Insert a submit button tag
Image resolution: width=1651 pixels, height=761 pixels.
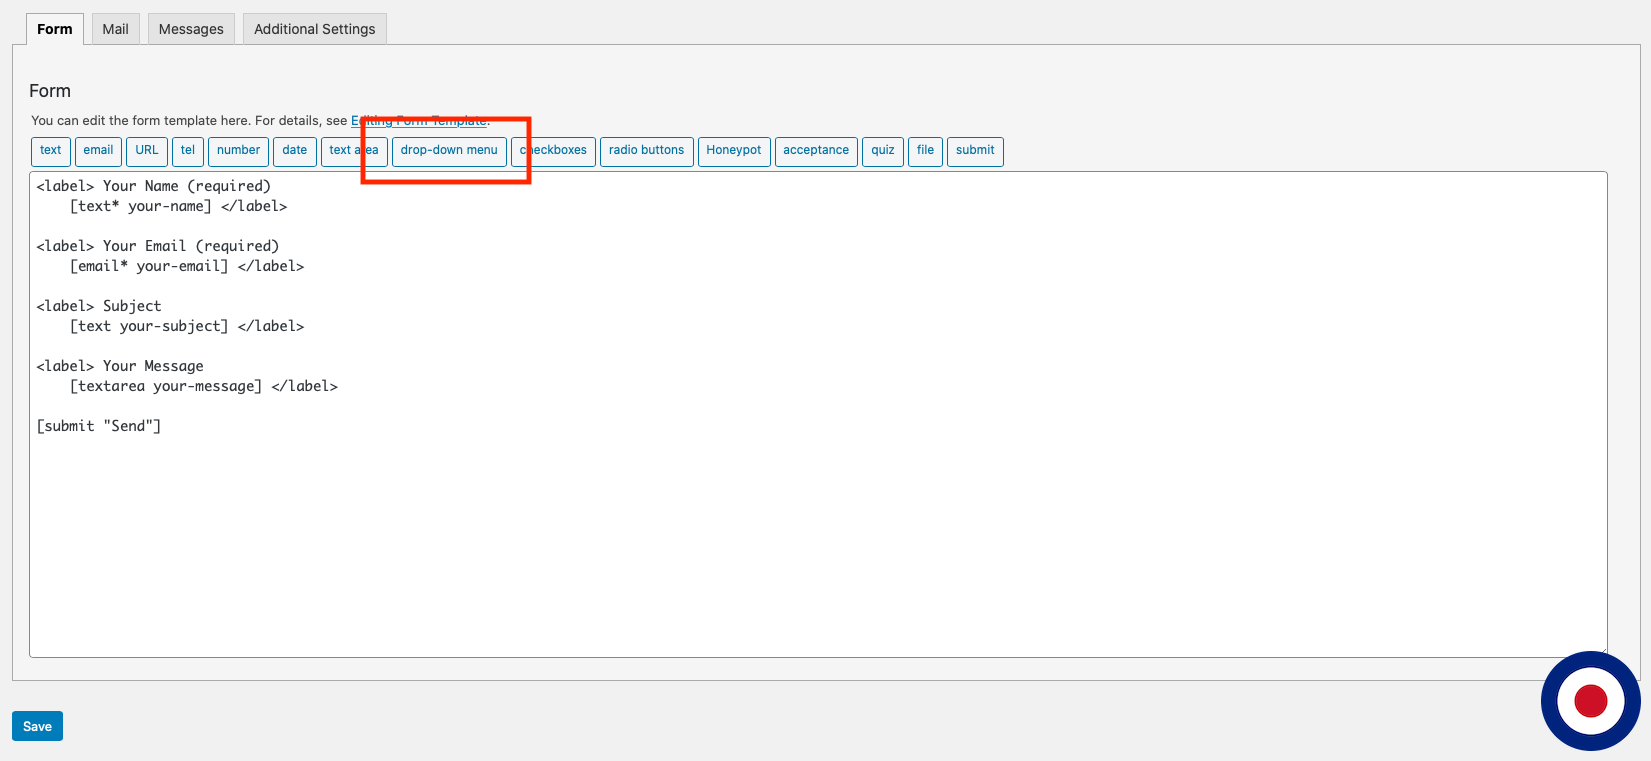click(975, 151)
